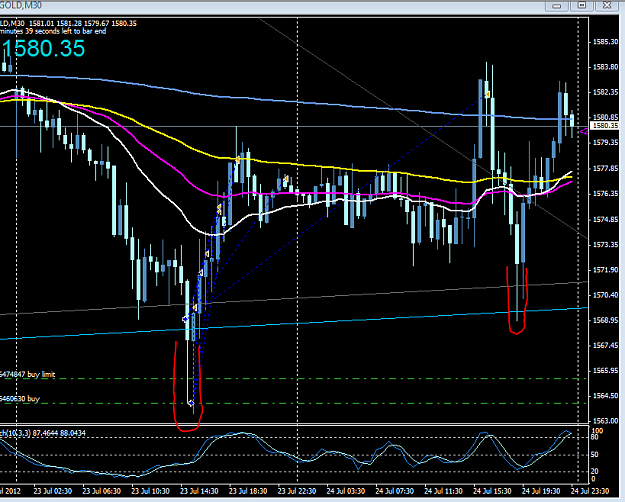The height and width of the screenshot is (502, 625).
Task: Click the 24 Jul 03:30 time label
Action: pos(346,491)
